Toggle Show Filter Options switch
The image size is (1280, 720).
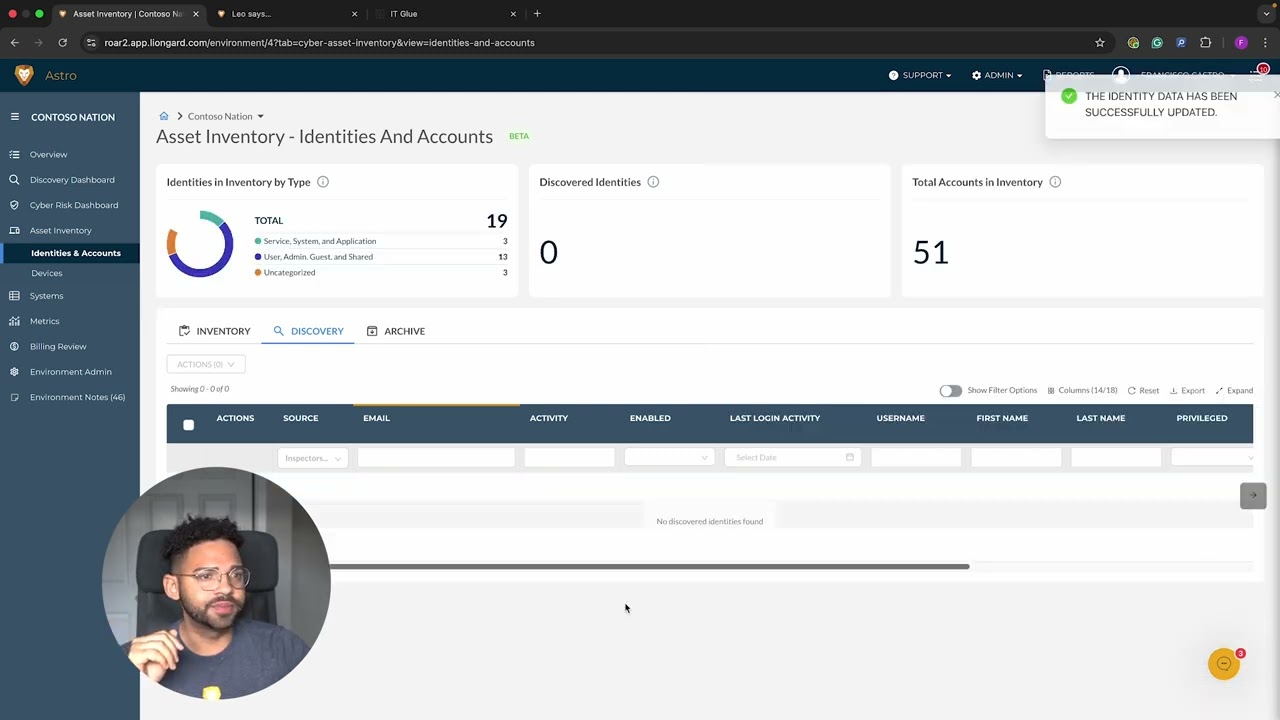(950, 390)
